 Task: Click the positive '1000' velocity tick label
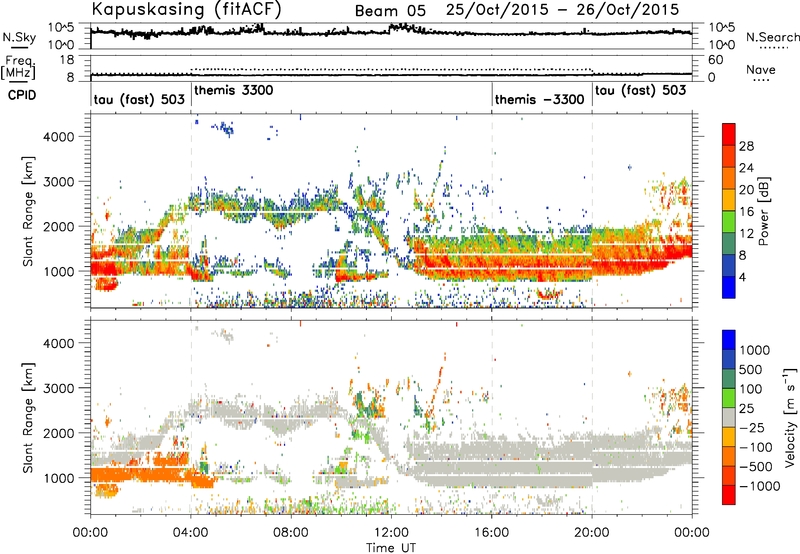coord(755,350)
